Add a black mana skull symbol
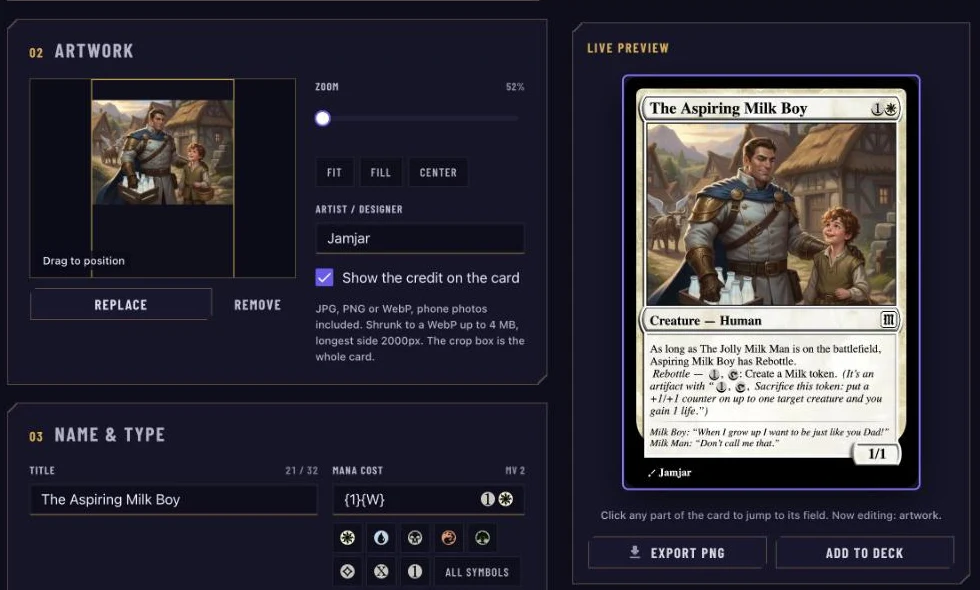This screenshot has width=980, height=590. coord(415,538)
